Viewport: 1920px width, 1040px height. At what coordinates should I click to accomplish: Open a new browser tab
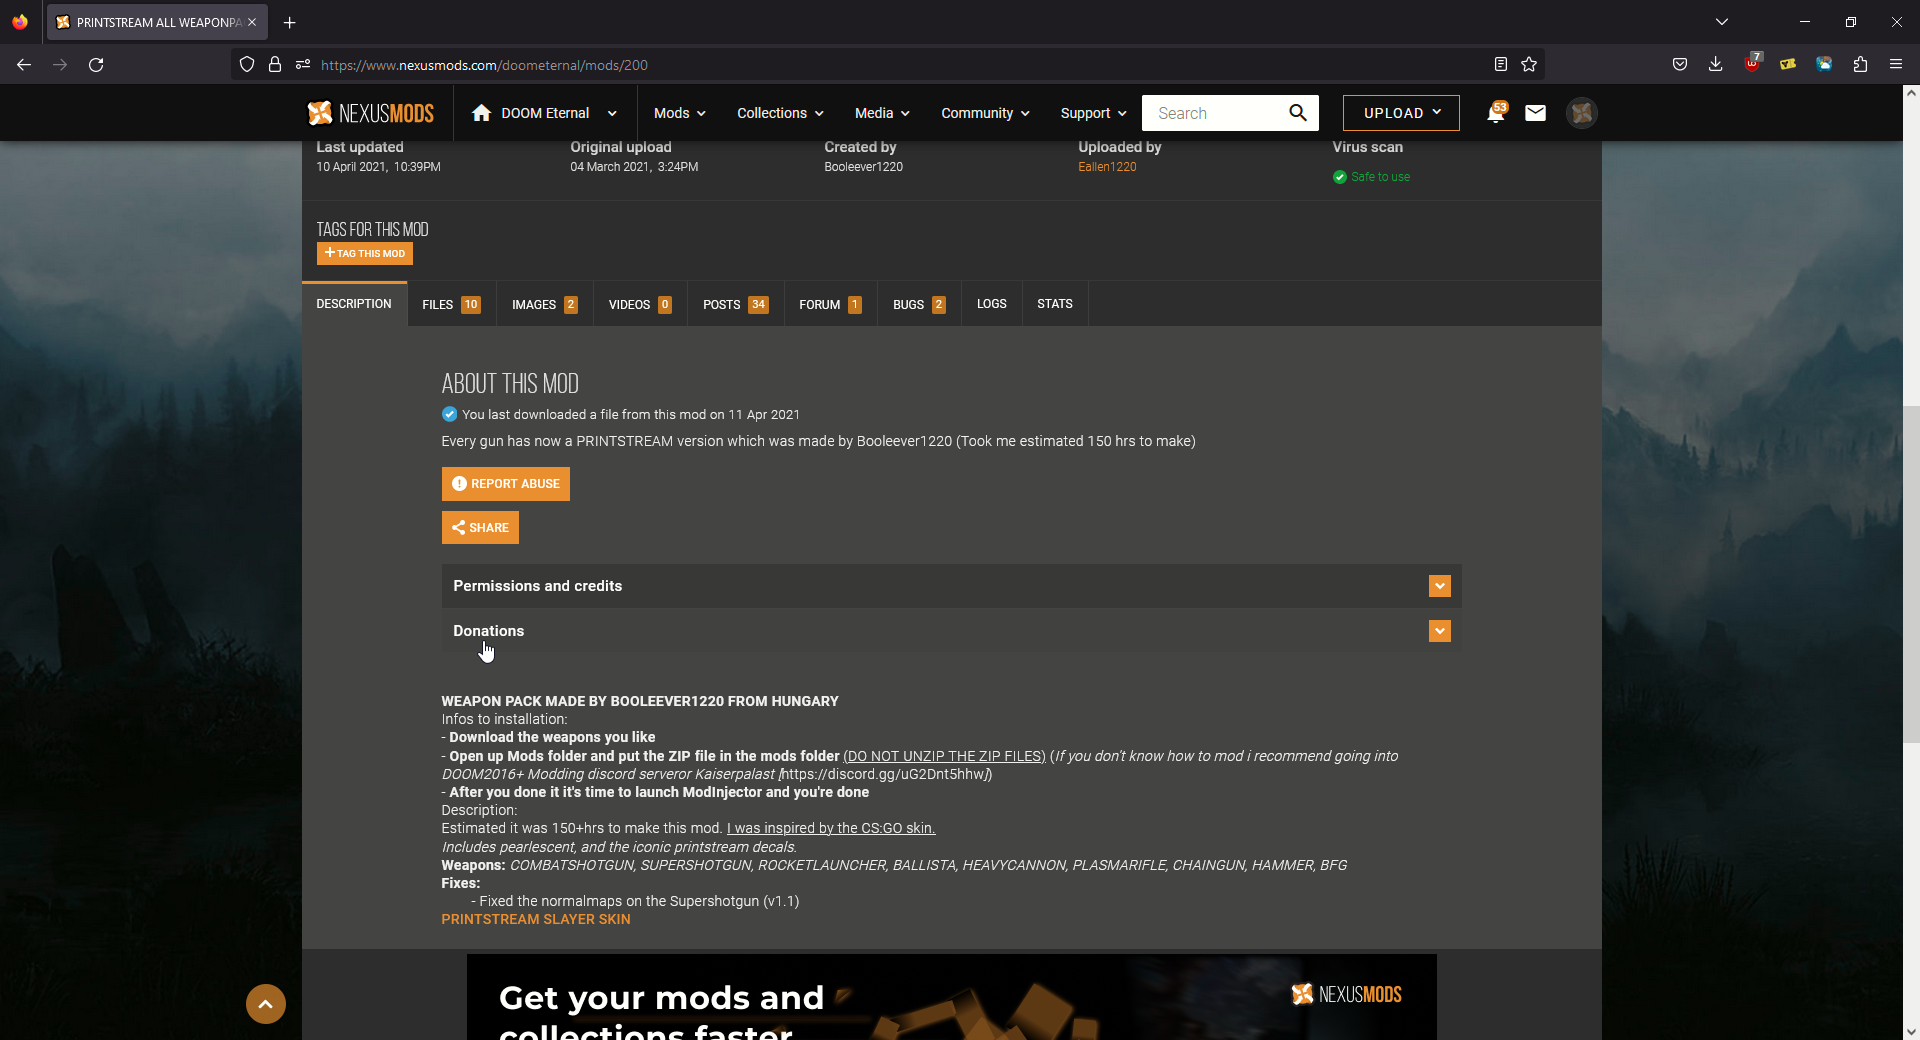click(x=290, y=22)
